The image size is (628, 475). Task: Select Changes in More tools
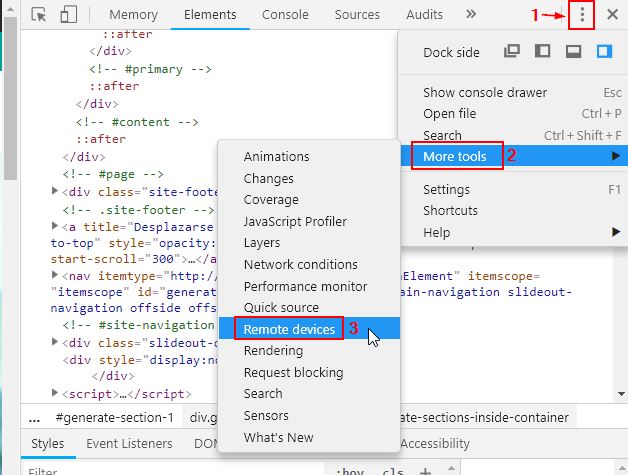[x=309, y=178]
